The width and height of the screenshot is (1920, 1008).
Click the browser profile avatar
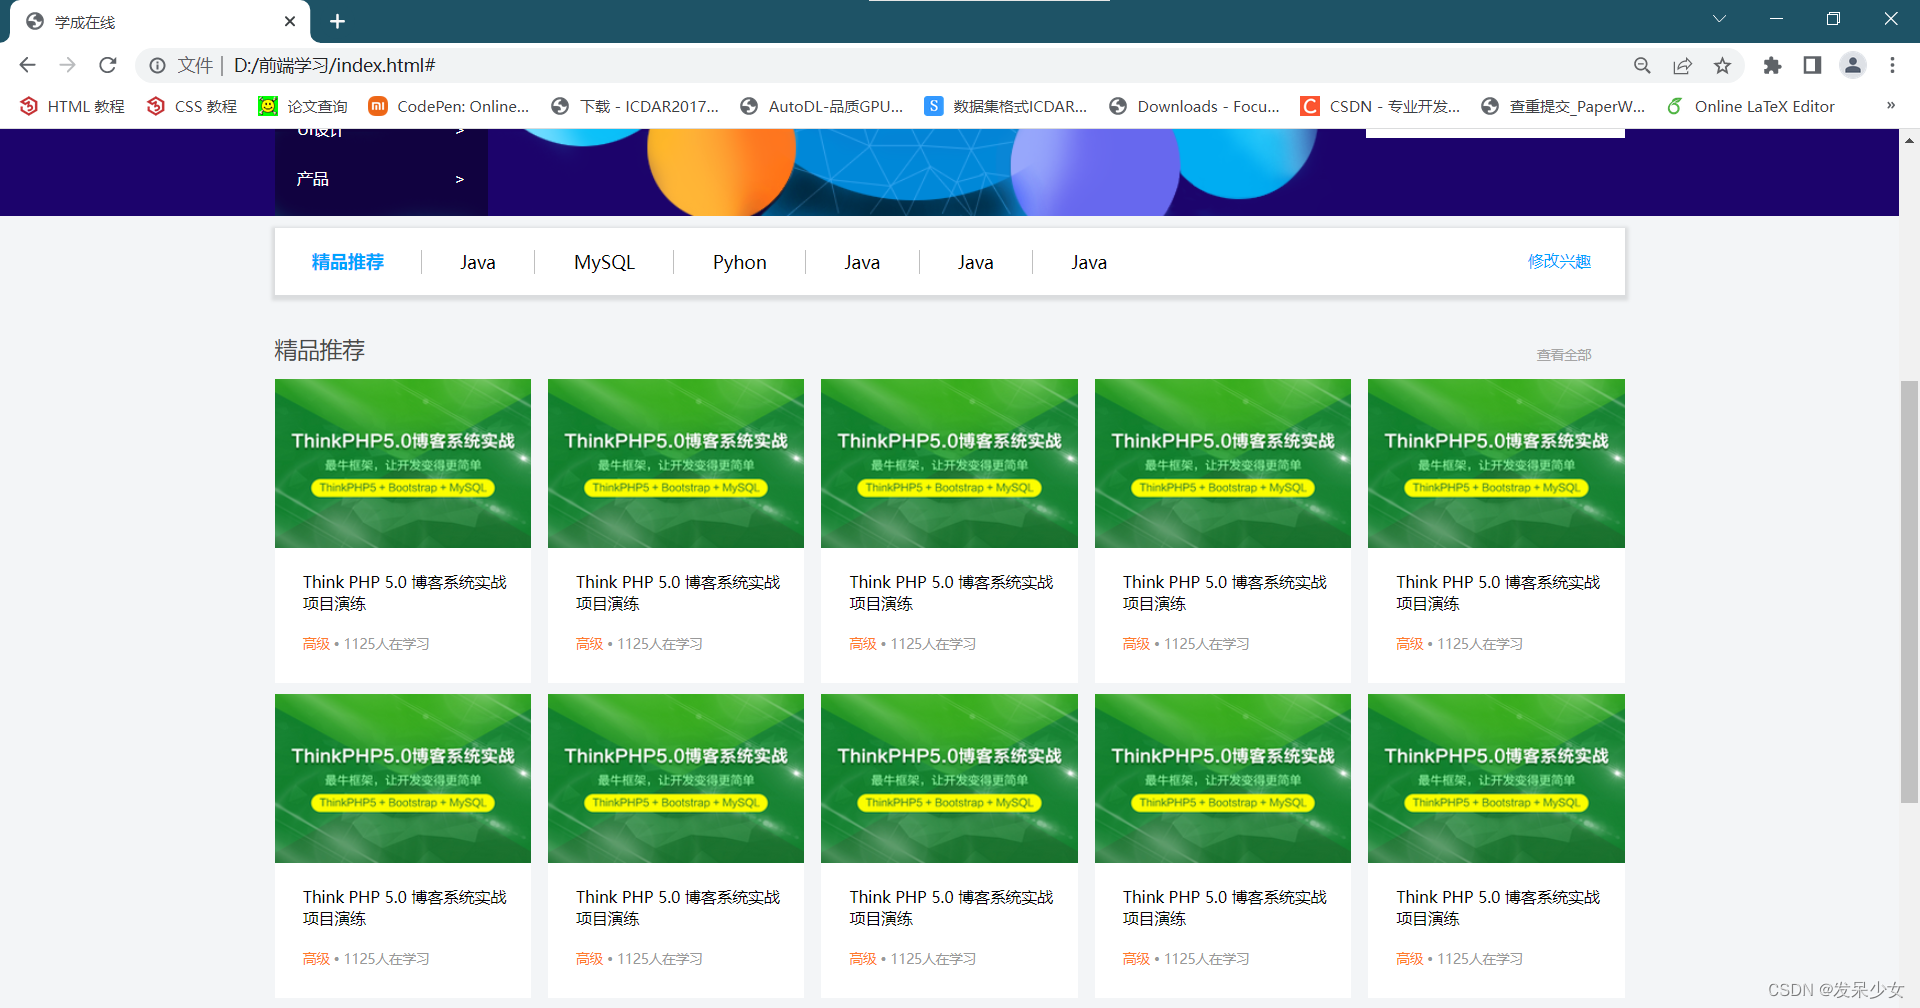point(1853,65)
